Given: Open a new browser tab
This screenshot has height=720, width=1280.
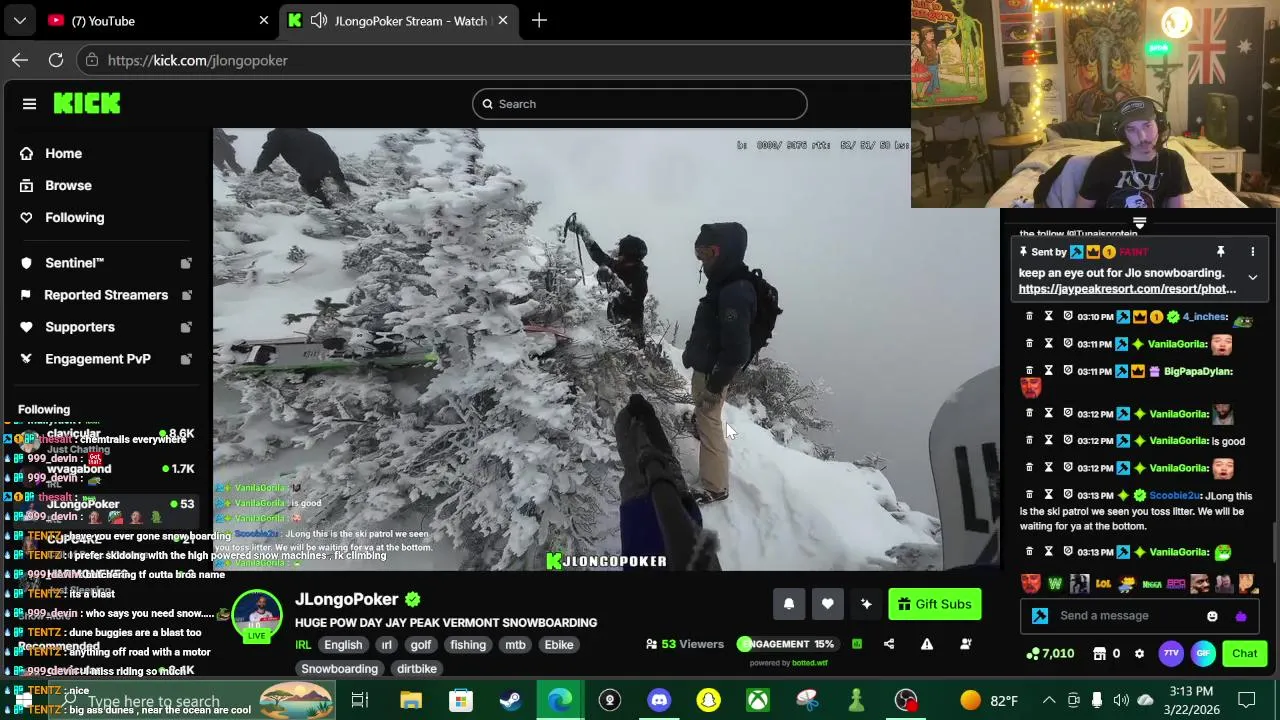Looking at the screenshot, I should (x=539, y=20).
